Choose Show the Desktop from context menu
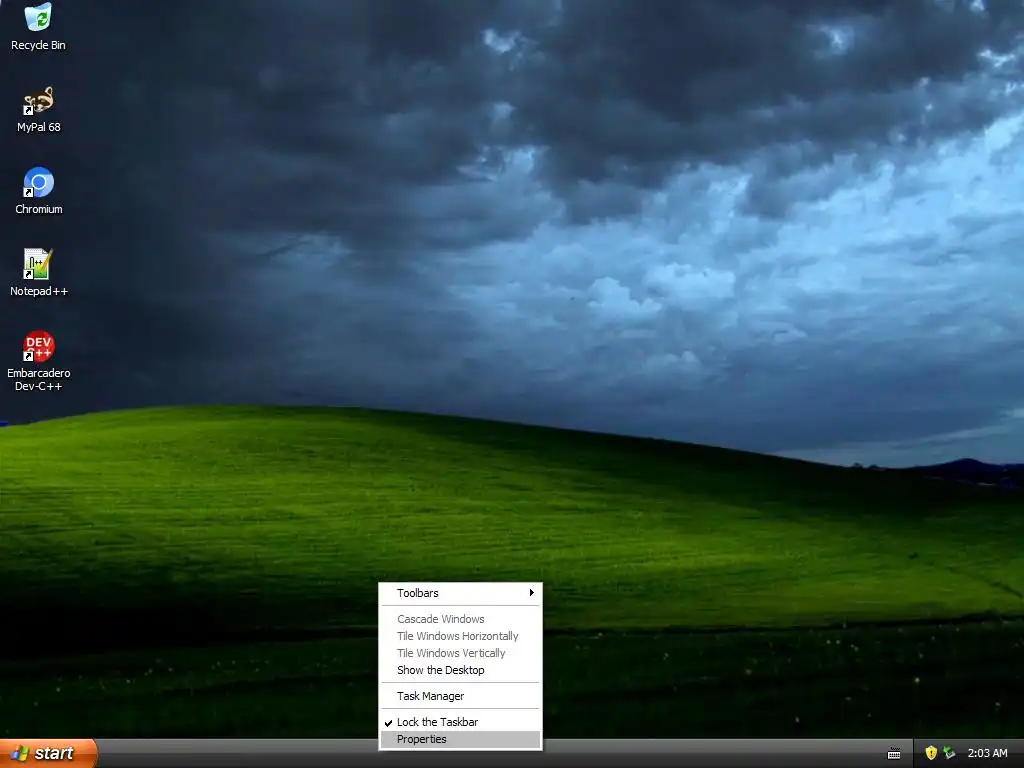Viewport: 1024px width, 768px height. coord(460,670)
